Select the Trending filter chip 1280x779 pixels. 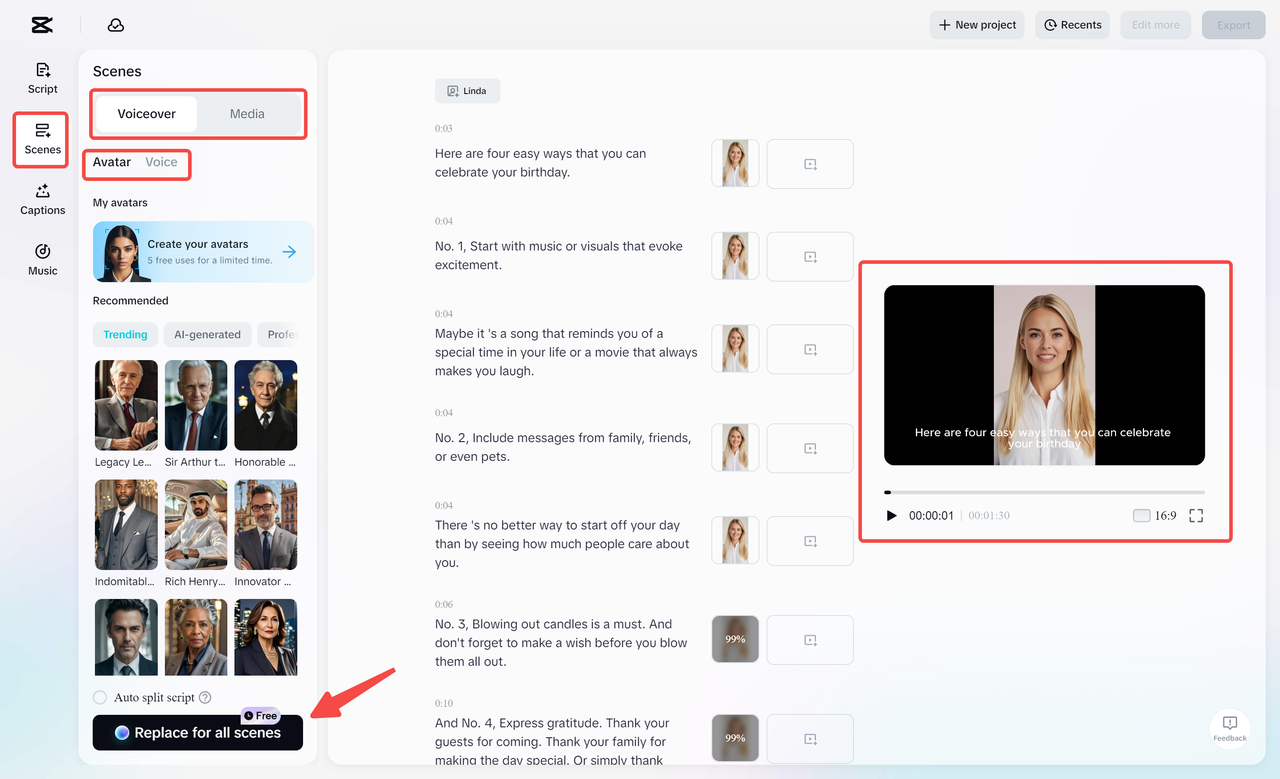(x=125, y=334)
